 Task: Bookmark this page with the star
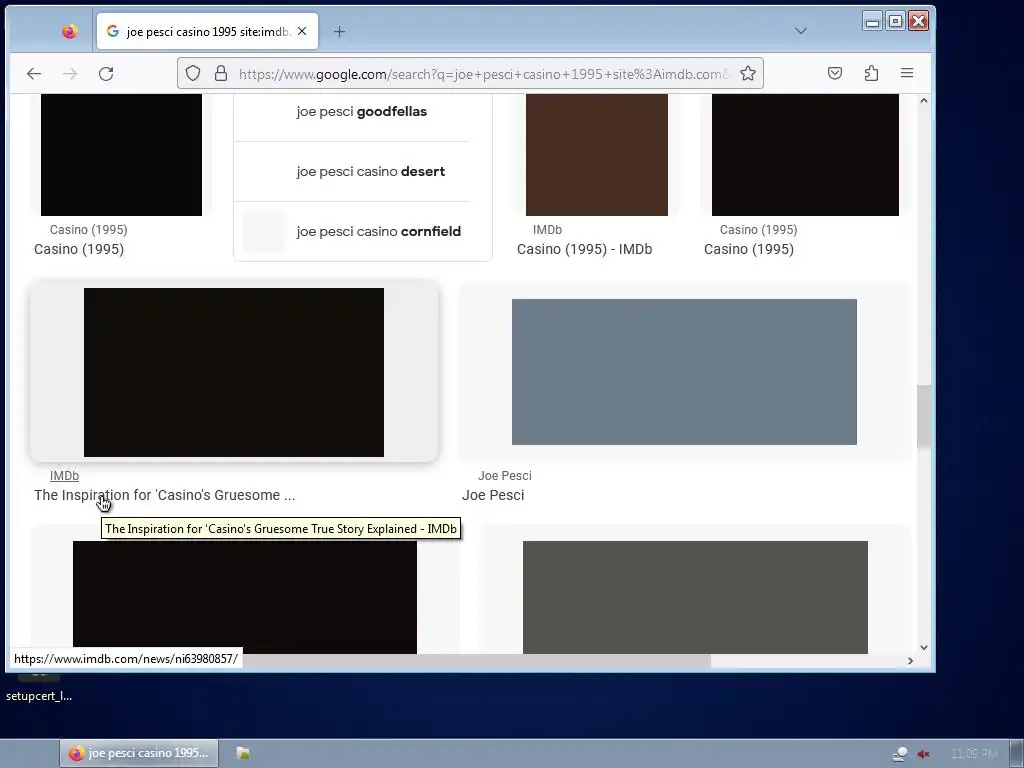[x=748, y=73]
